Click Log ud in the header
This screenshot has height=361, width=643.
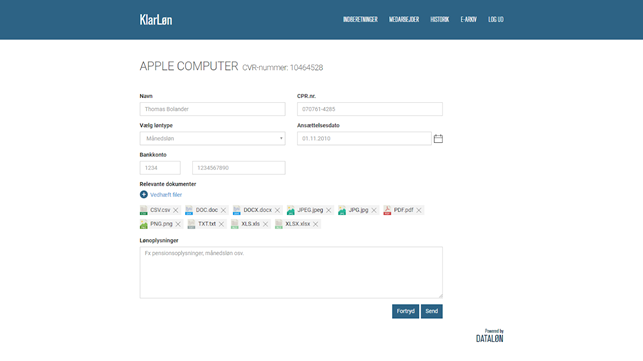tap(496, 19)
